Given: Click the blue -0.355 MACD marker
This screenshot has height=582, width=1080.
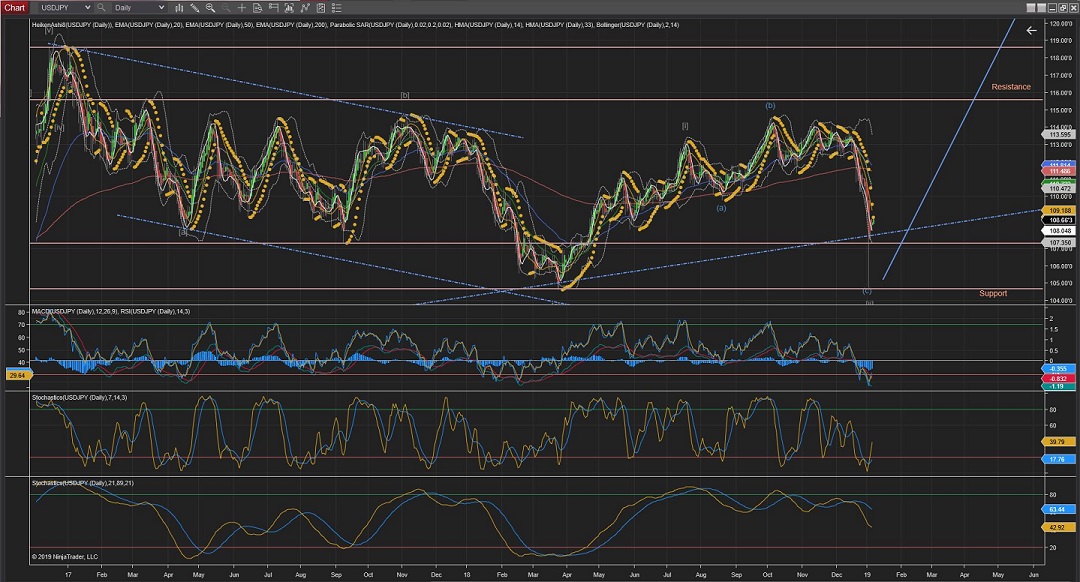Looking at the screenshot, I should (x=1060, y=369).
